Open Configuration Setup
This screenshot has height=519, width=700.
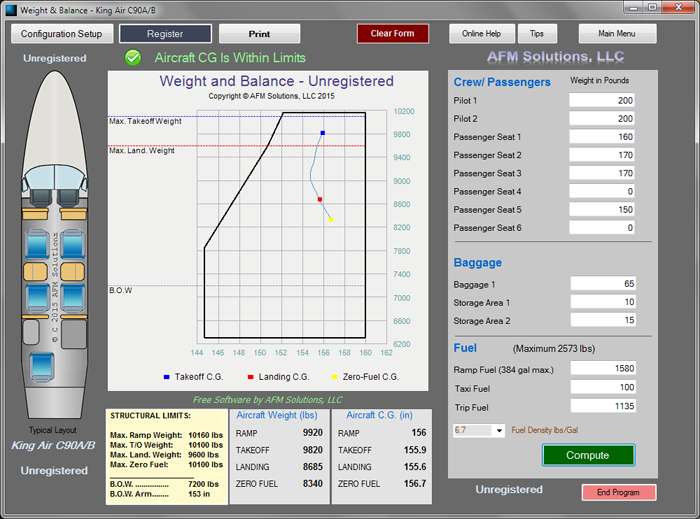[x=62, y=34]
